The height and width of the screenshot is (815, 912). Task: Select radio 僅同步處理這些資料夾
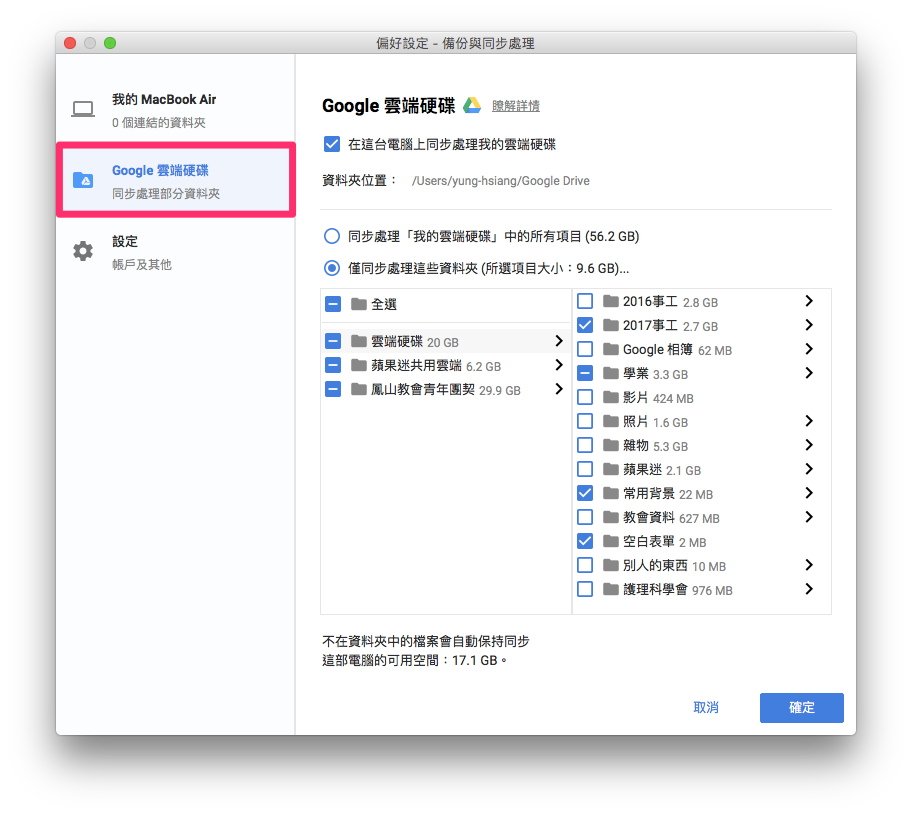[x=332, y=268]
